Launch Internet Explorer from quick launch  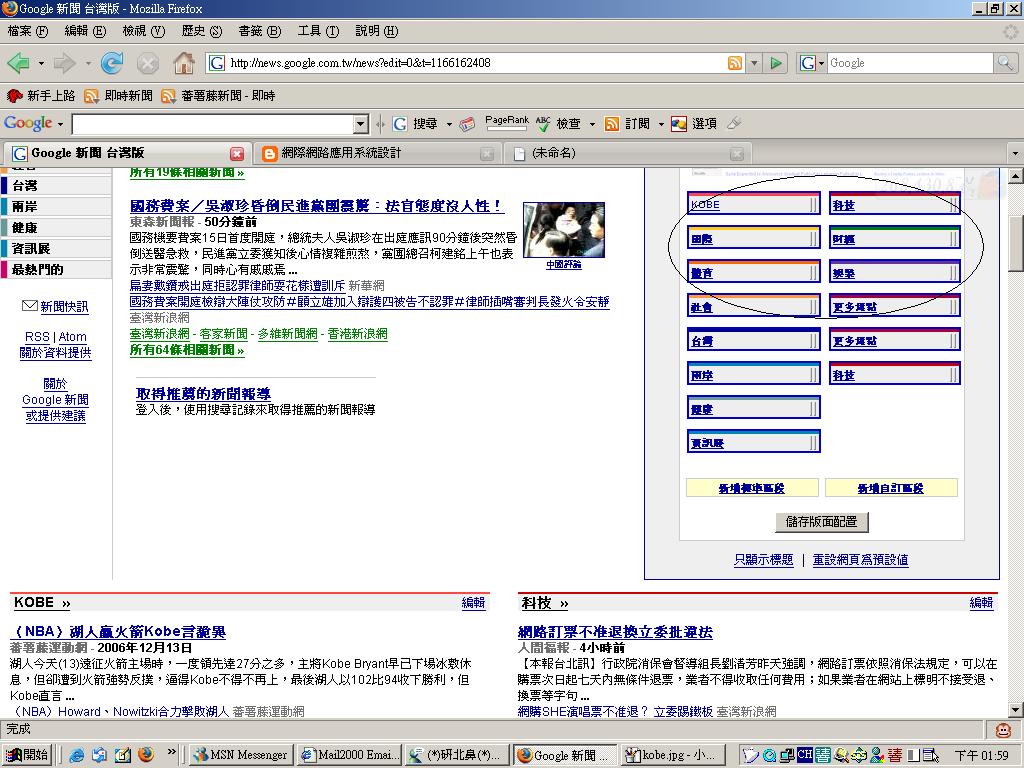[x=76, y=755]
